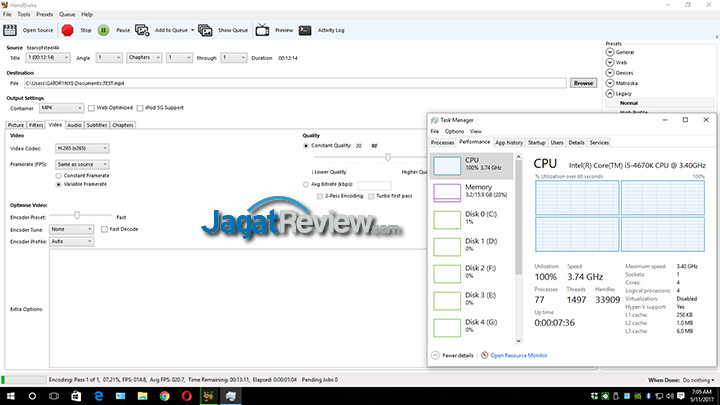The width and height of the screenshot is (720, 405).
Task: Select Disk 2 (F:) in Task Manager
Action: pyautogui.click(x=472, y=274)
